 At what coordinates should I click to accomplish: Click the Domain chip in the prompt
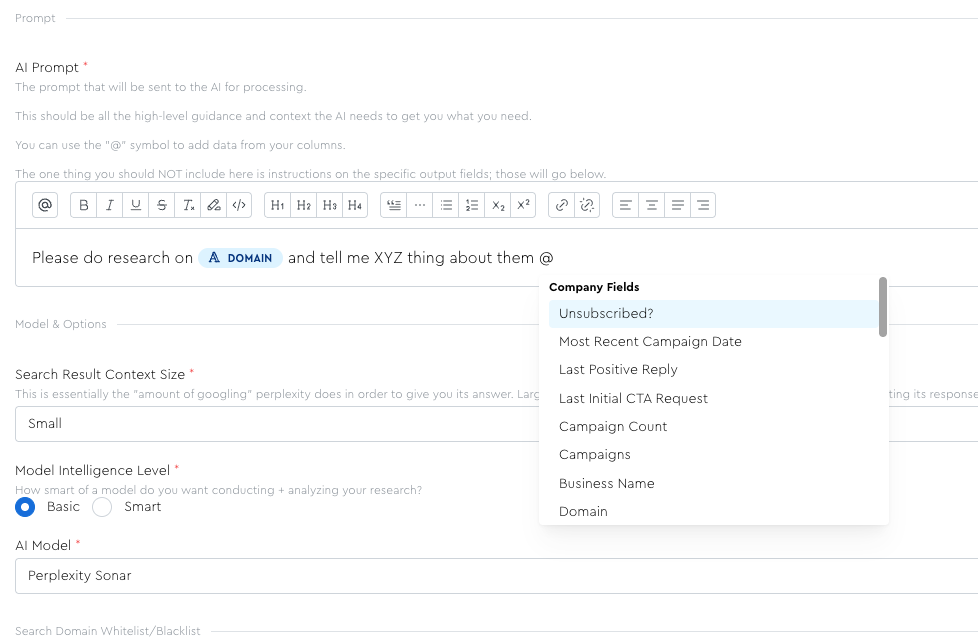[241, 258]
